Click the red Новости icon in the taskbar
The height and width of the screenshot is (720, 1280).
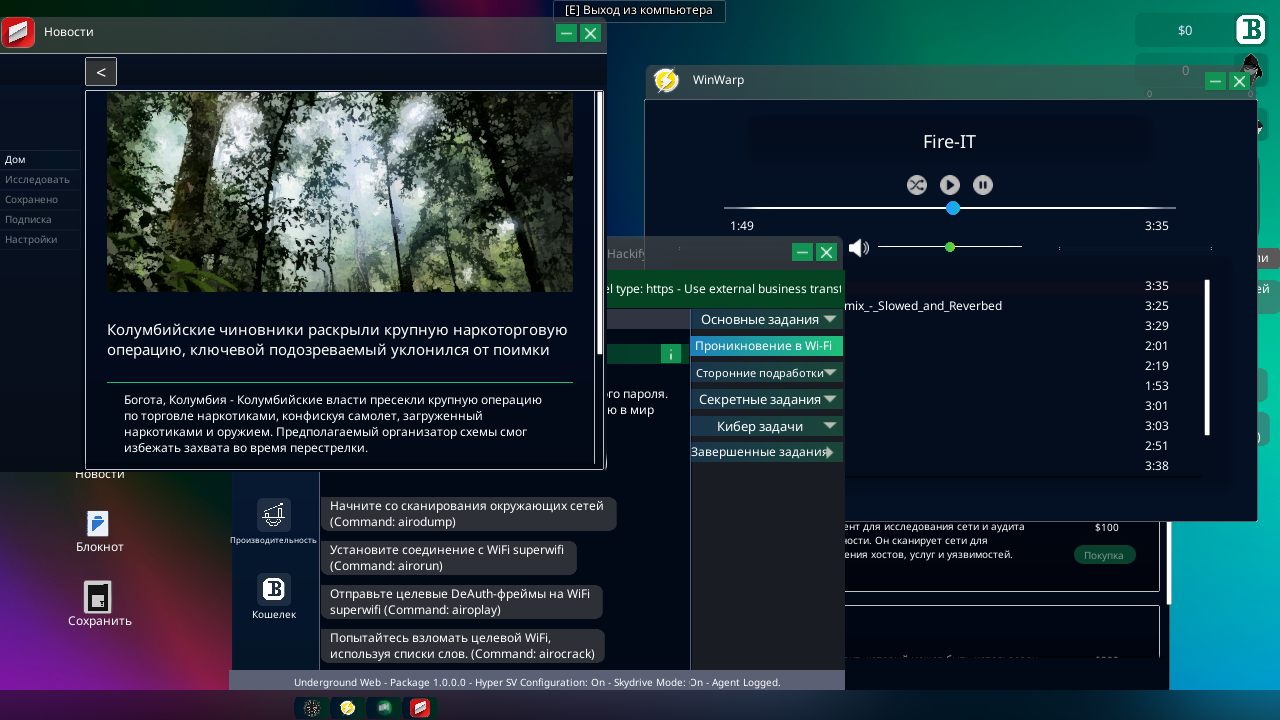(419, 708)
